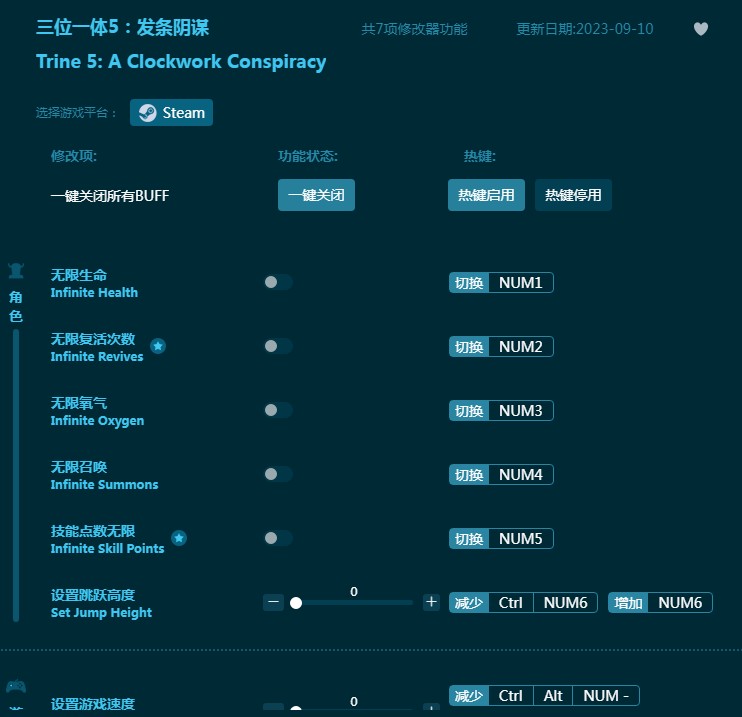Viewport: 742px width, 717px height.
Task: Click the 三位一体5：发条阴谋 title
Action: [x=123, y=27]
